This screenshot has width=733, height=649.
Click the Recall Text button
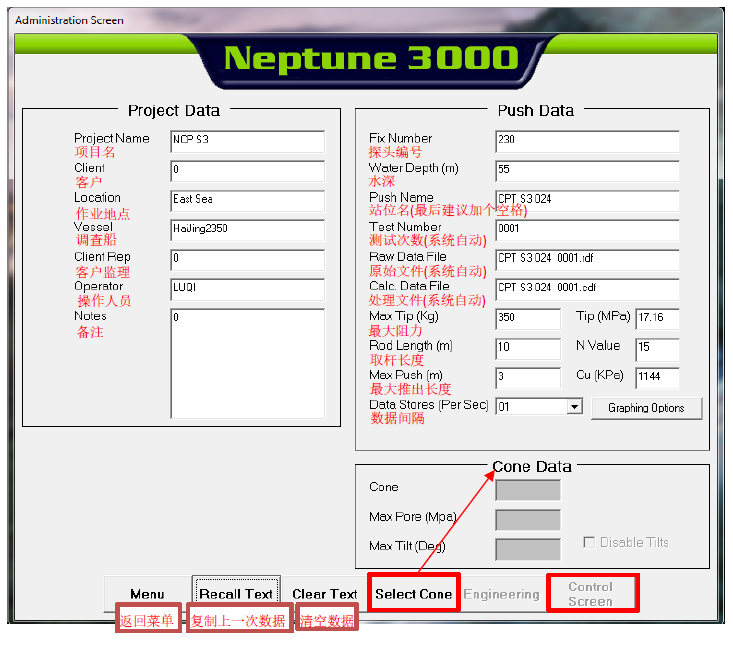pos(236,594)
